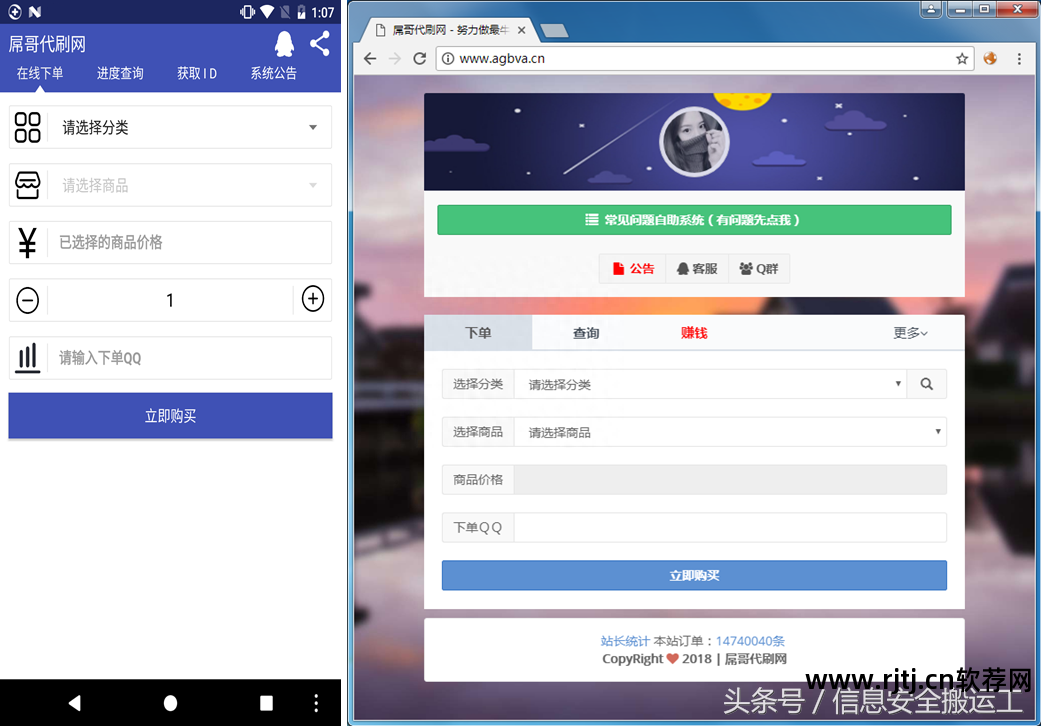Tap the share icon in mobile app header
The image size is (1041, 726).
click(x=320, y=44)
